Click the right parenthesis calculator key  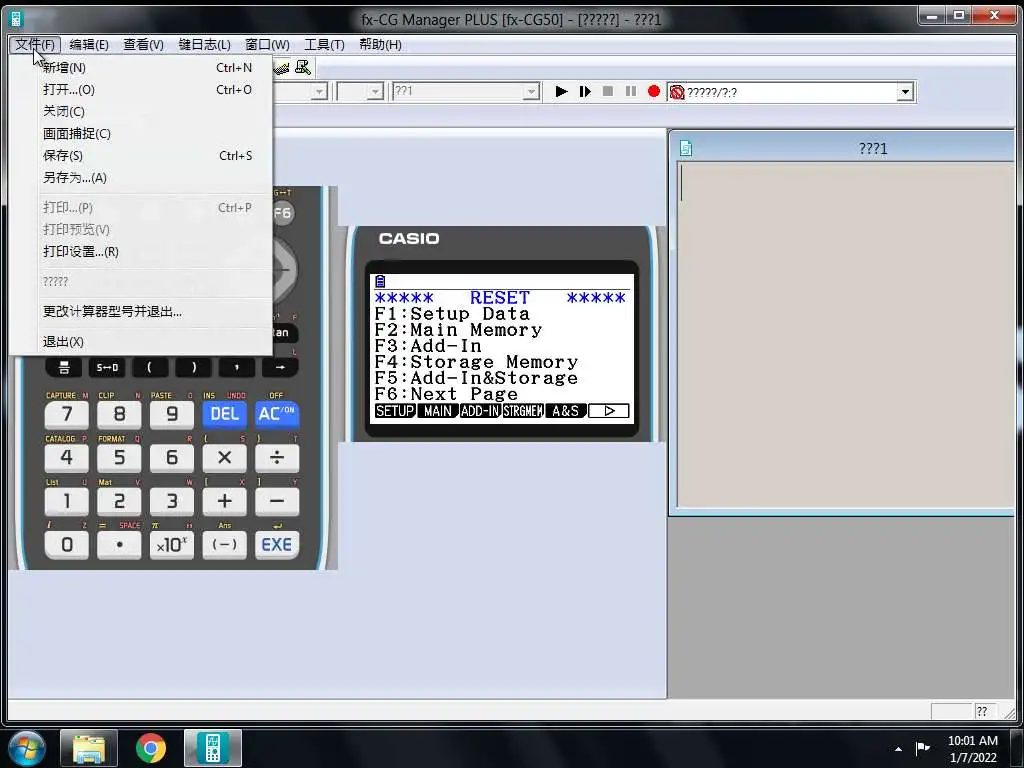point(193,368)
